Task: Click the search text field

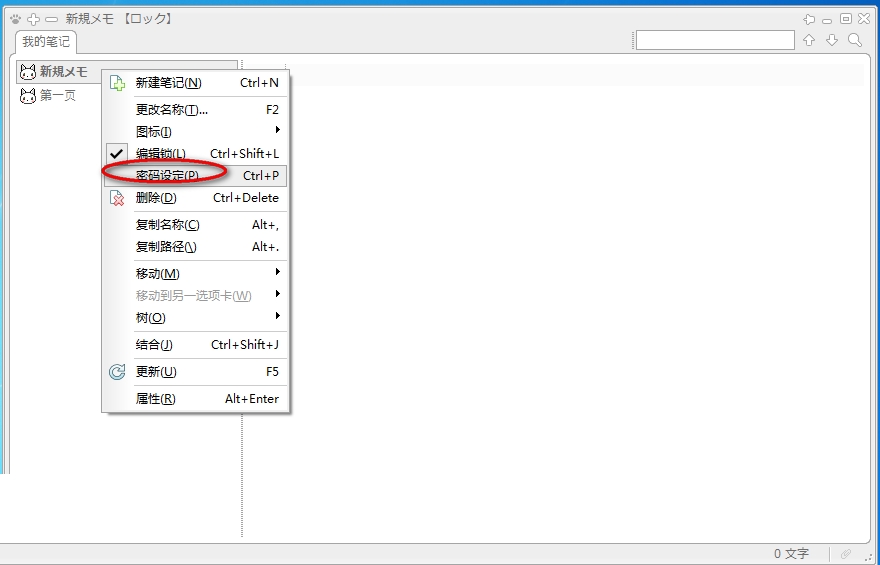Action: [715, 40]
